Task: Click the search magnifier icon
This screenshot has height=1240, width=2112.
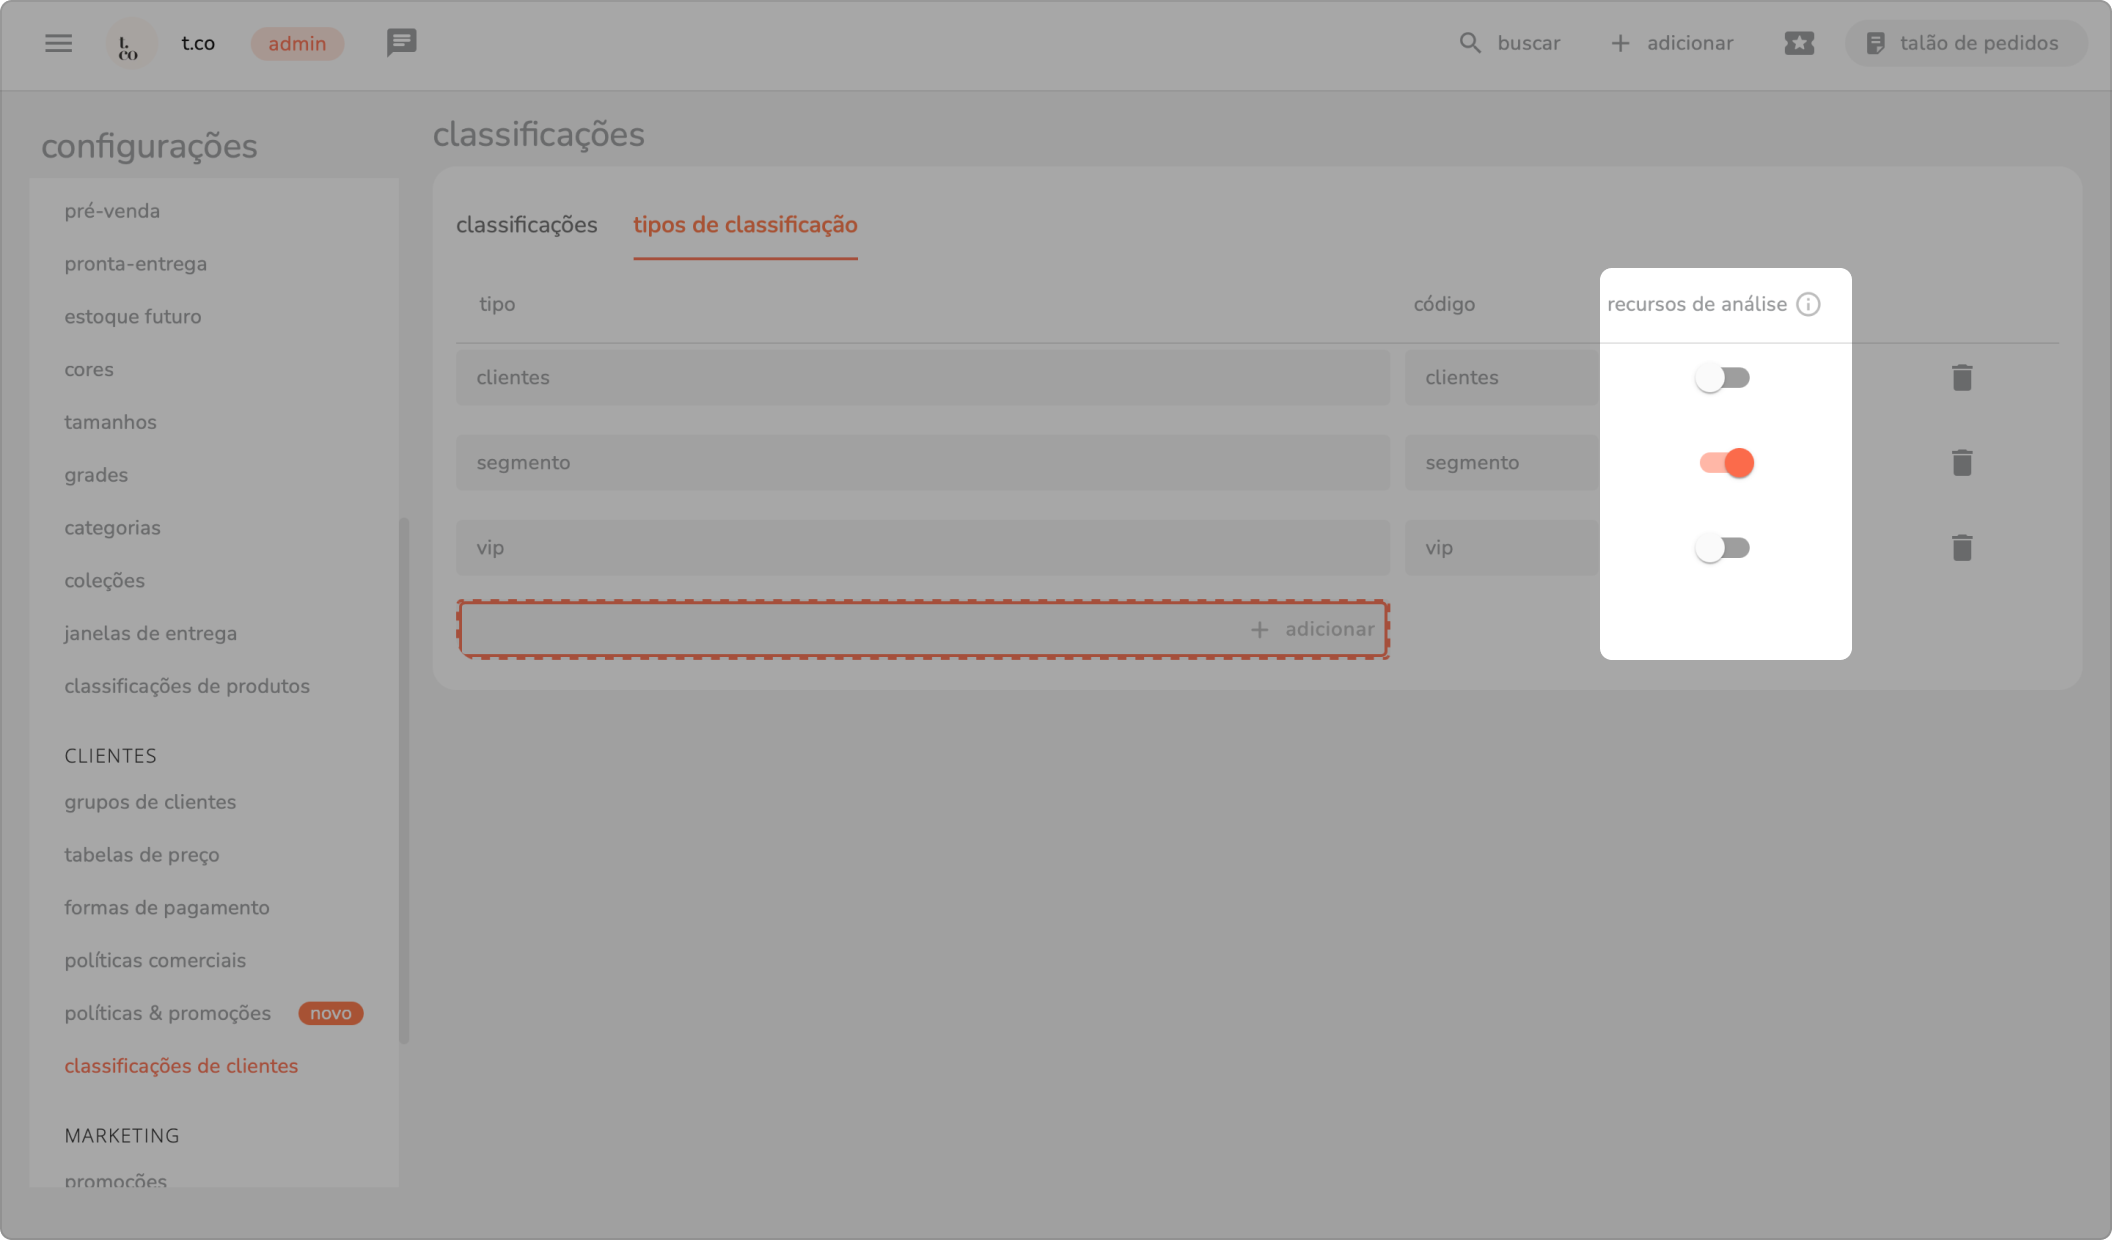Action: pos(1469,43)
